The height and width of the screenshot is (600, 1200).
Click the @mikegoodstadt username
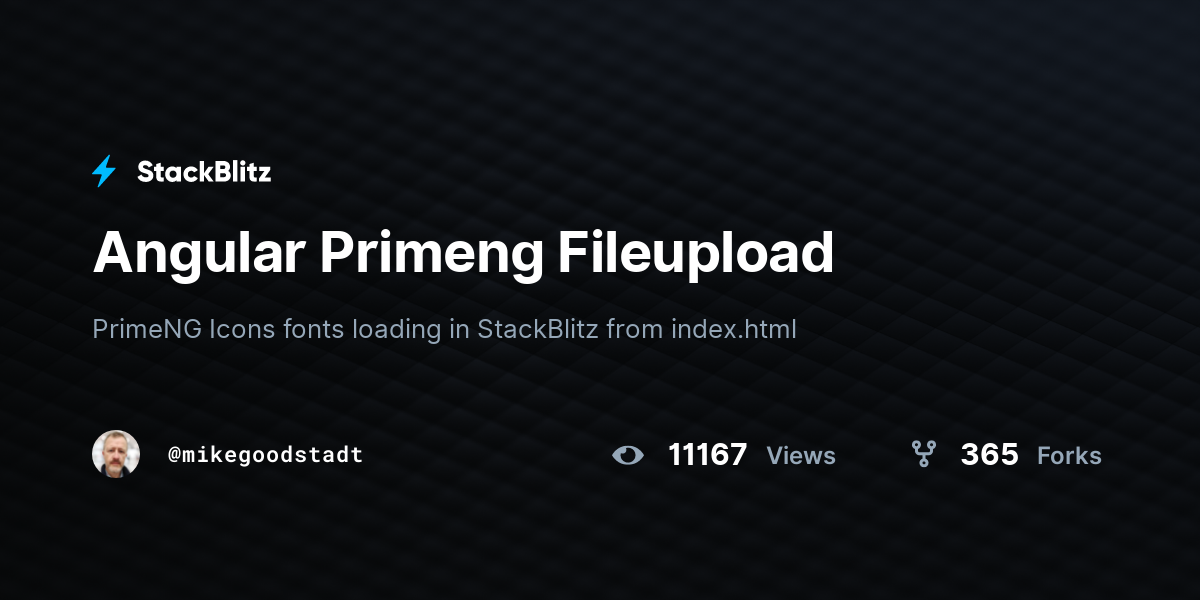click(x=265, y=455)
